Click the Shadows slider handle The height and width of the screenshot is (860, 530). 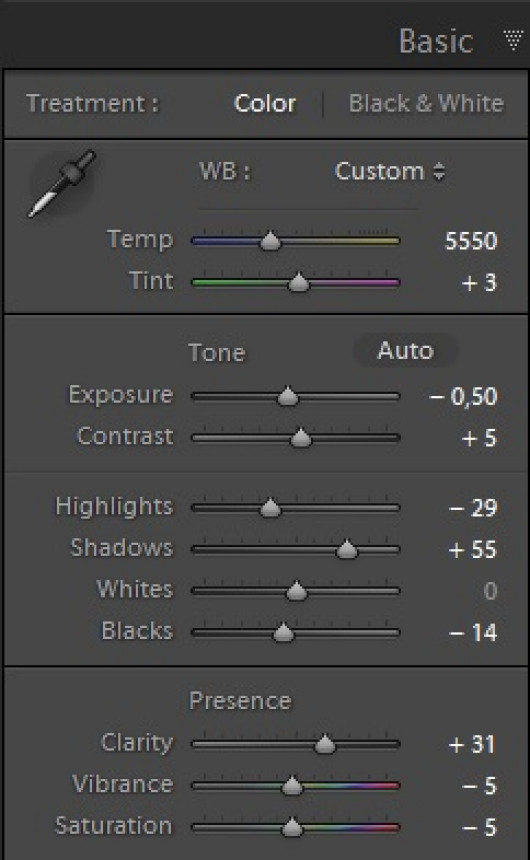346,549
